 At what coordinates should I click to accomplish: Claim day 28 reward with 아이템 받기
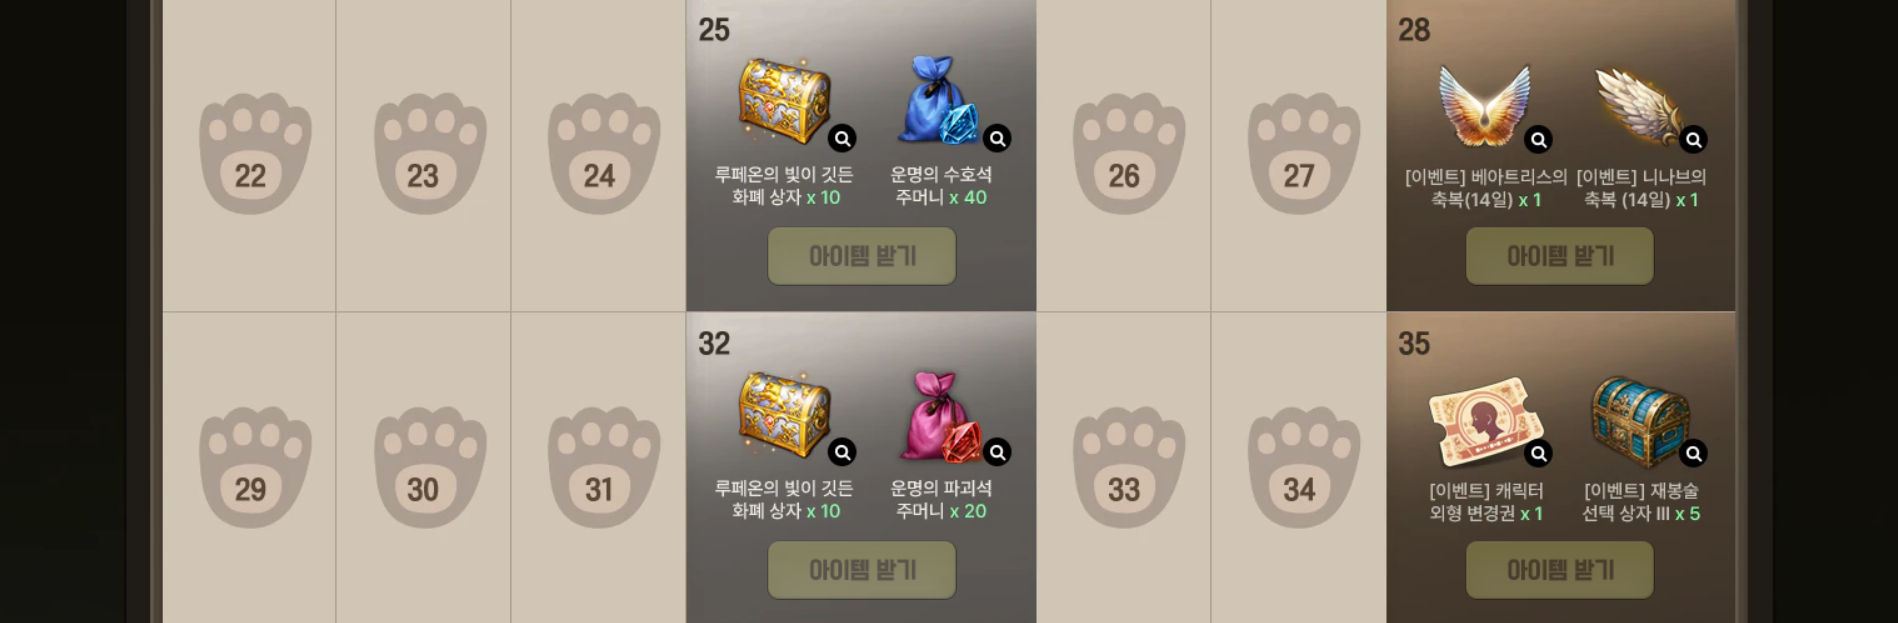pyautogui.click(x=1560, y=256)
